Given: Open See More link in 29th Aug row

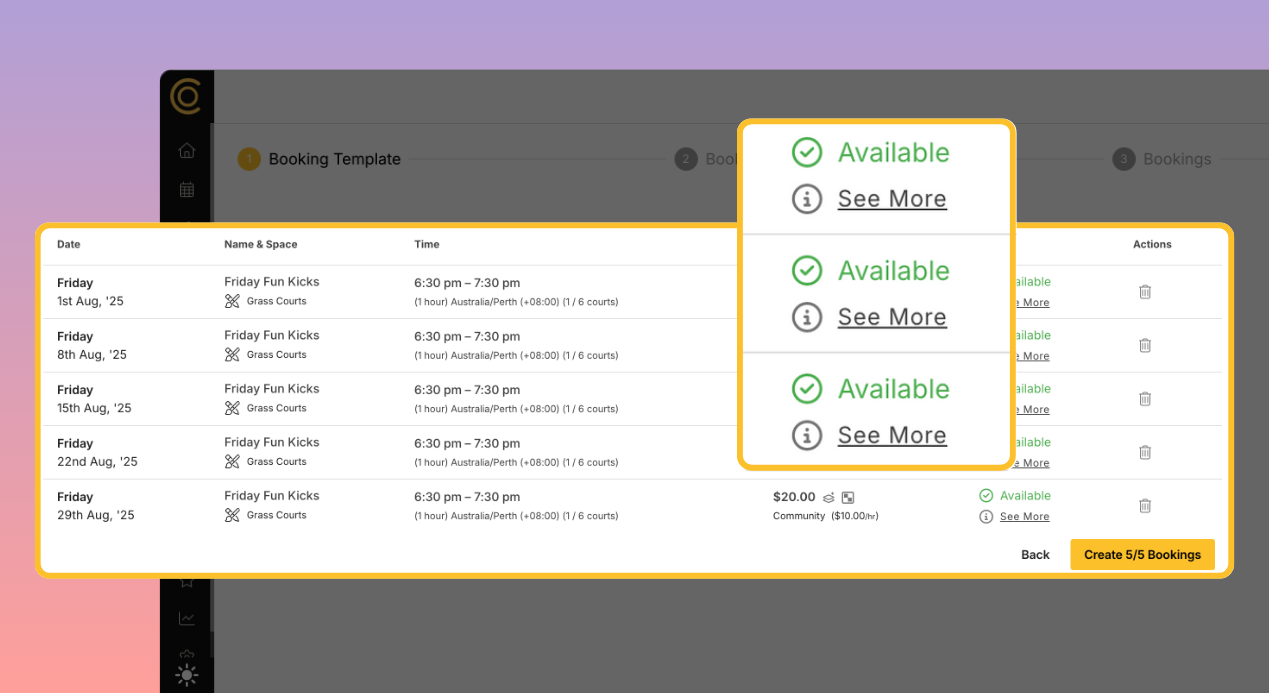Looking at the screenshot, I should pos(1024,517).
